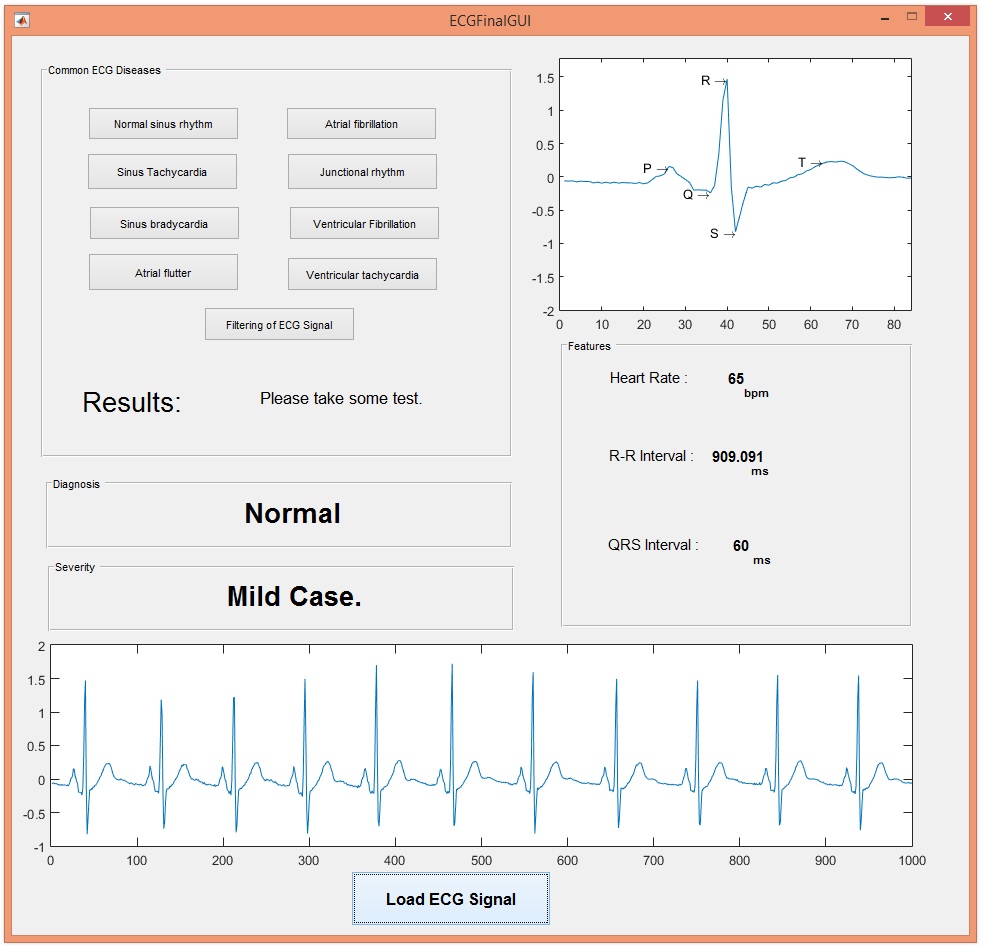Run the Ventricular tachycardia test

click(x=361, y=273)
